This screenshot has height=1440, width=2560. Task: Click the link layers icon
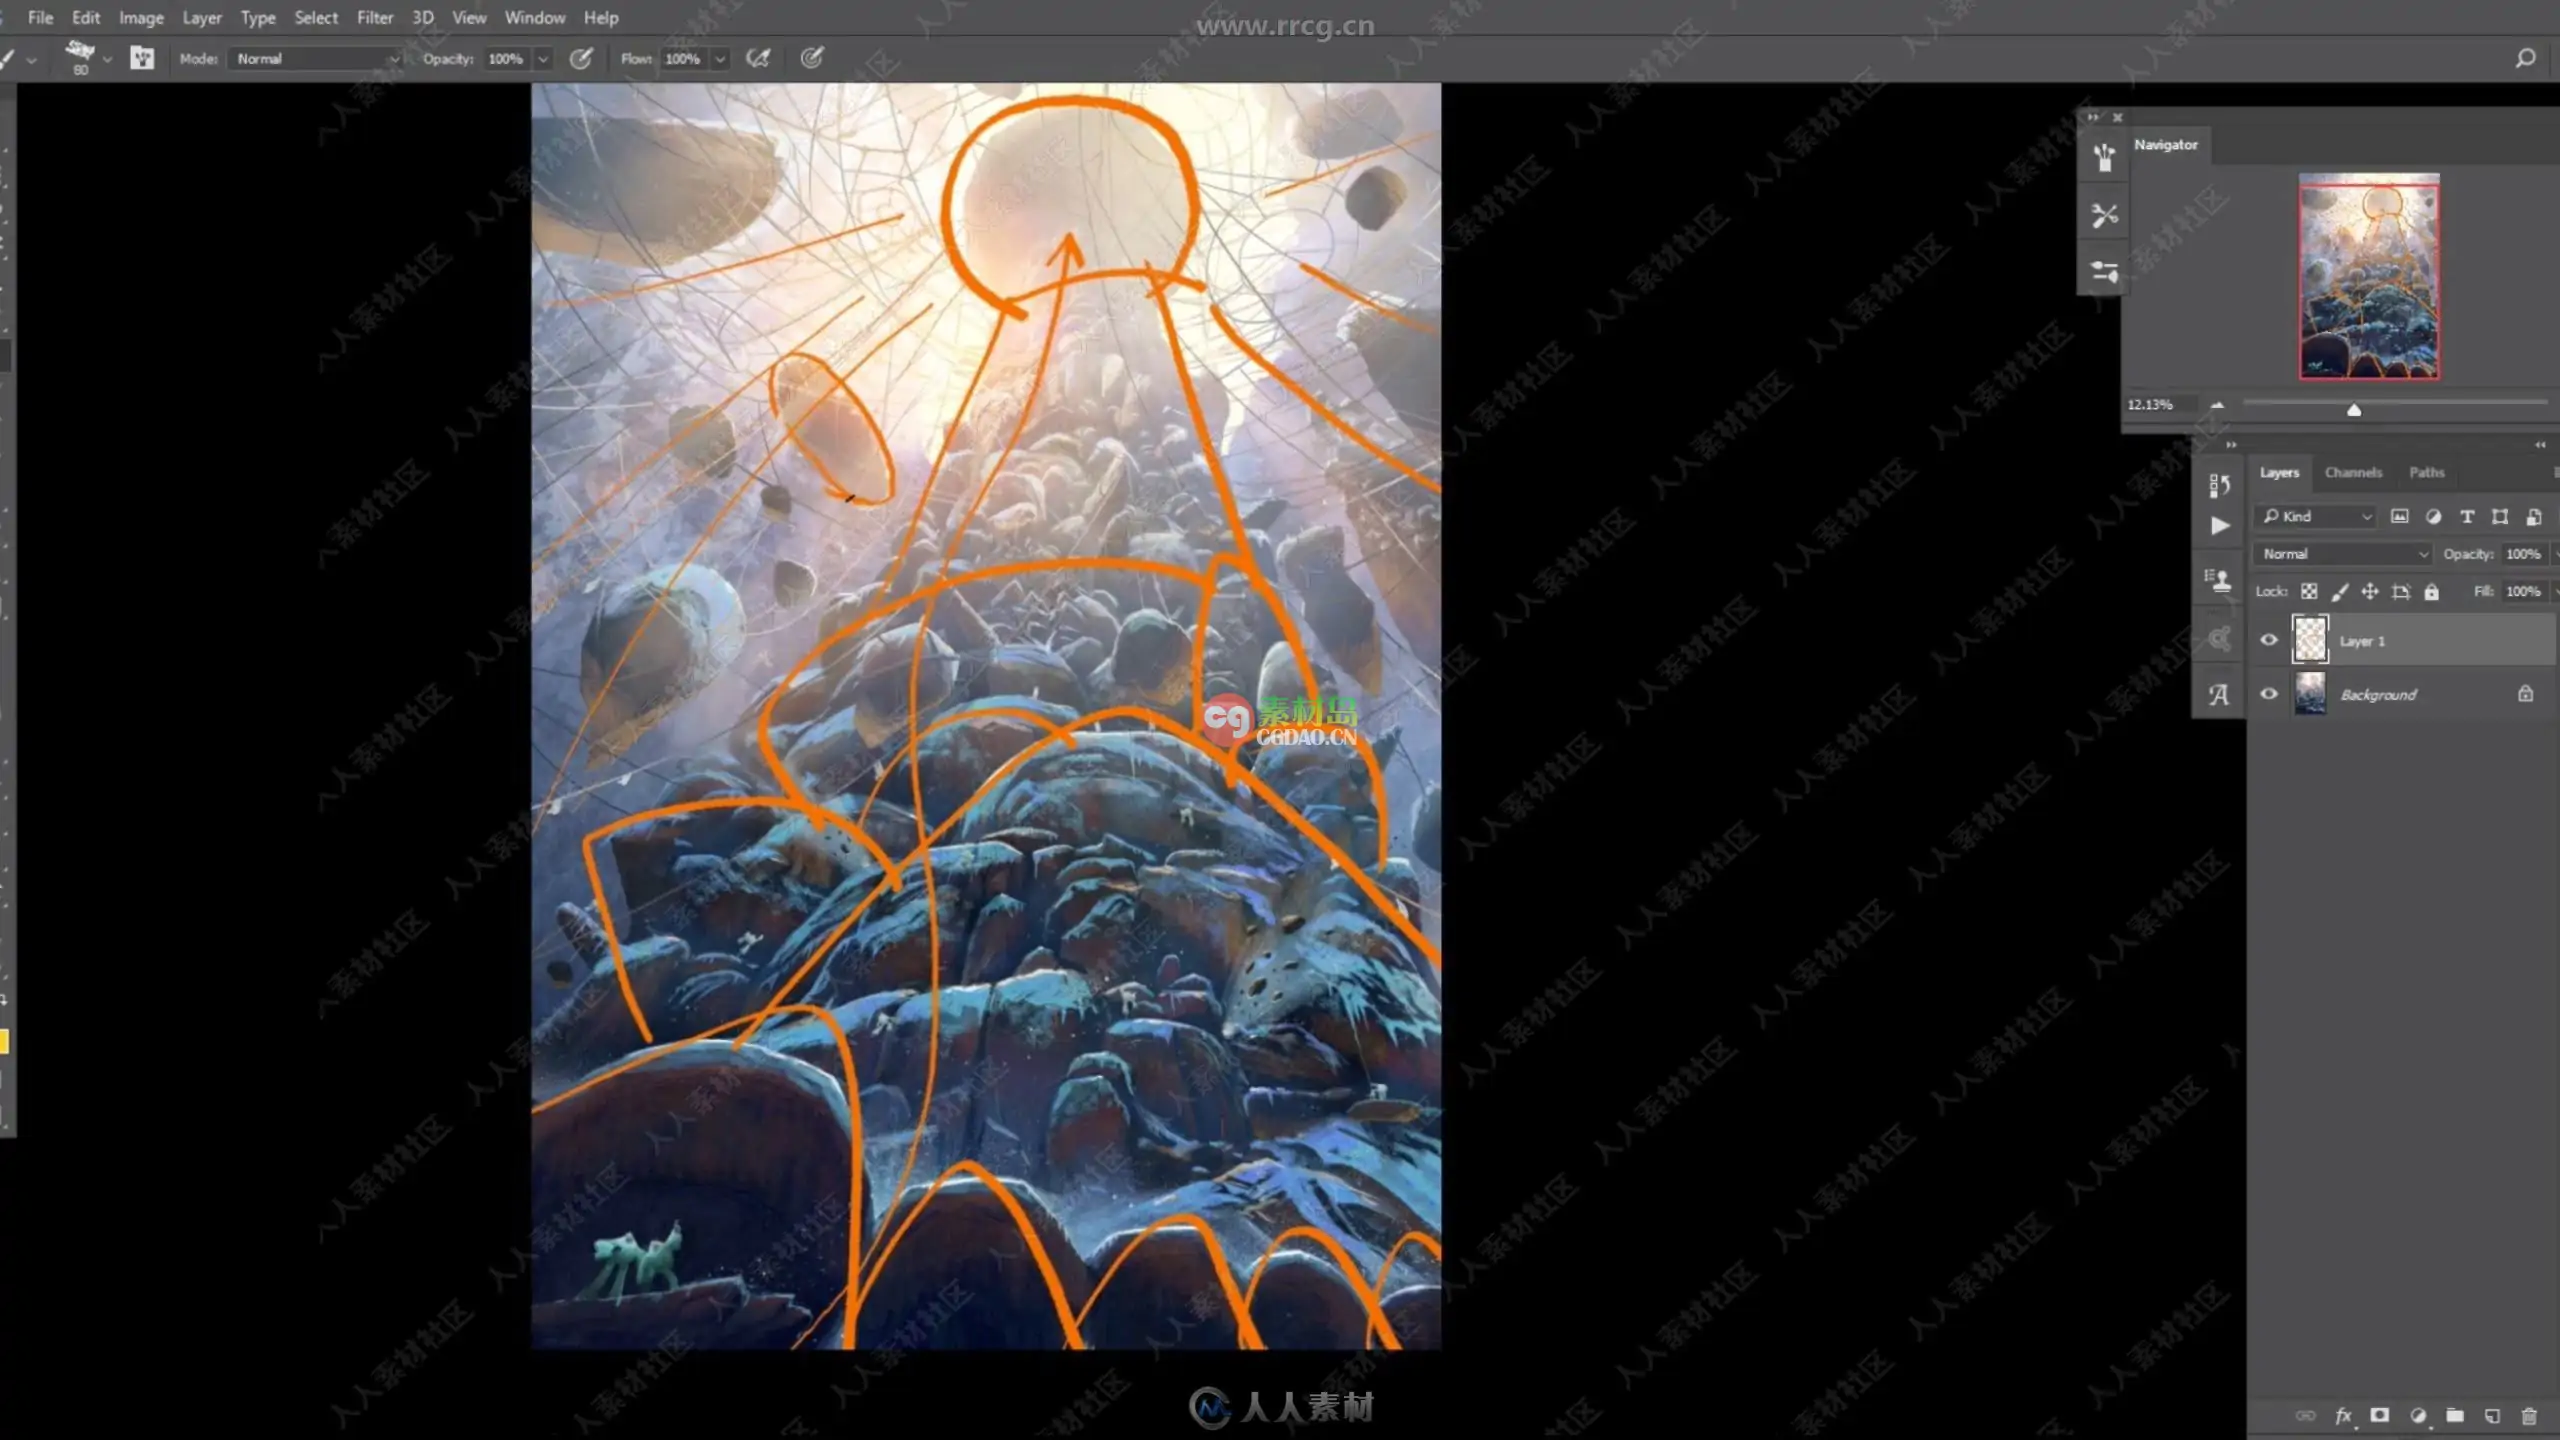click(2305, 1415)
